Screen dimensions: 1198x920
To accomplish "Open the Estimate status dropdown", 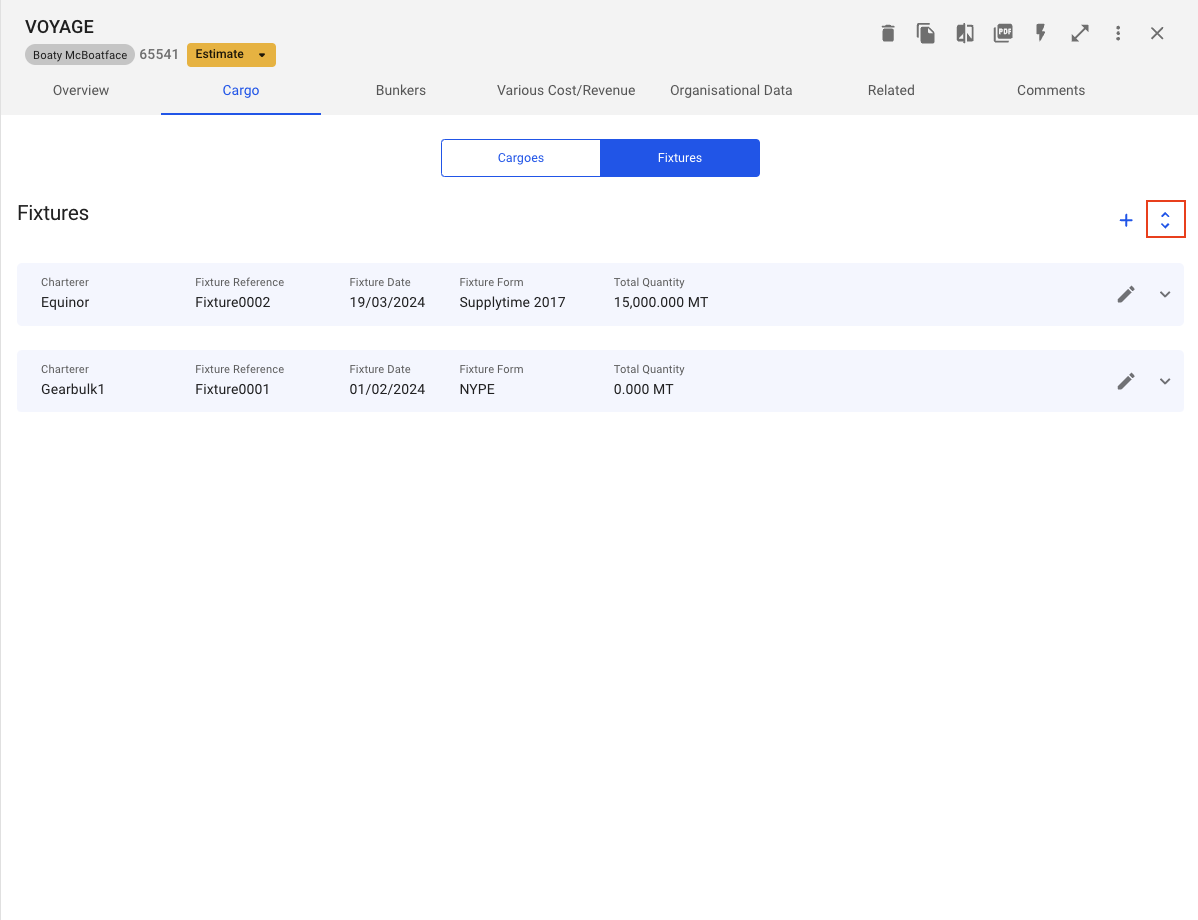I will pyautogui.click(x=231, y=55).
